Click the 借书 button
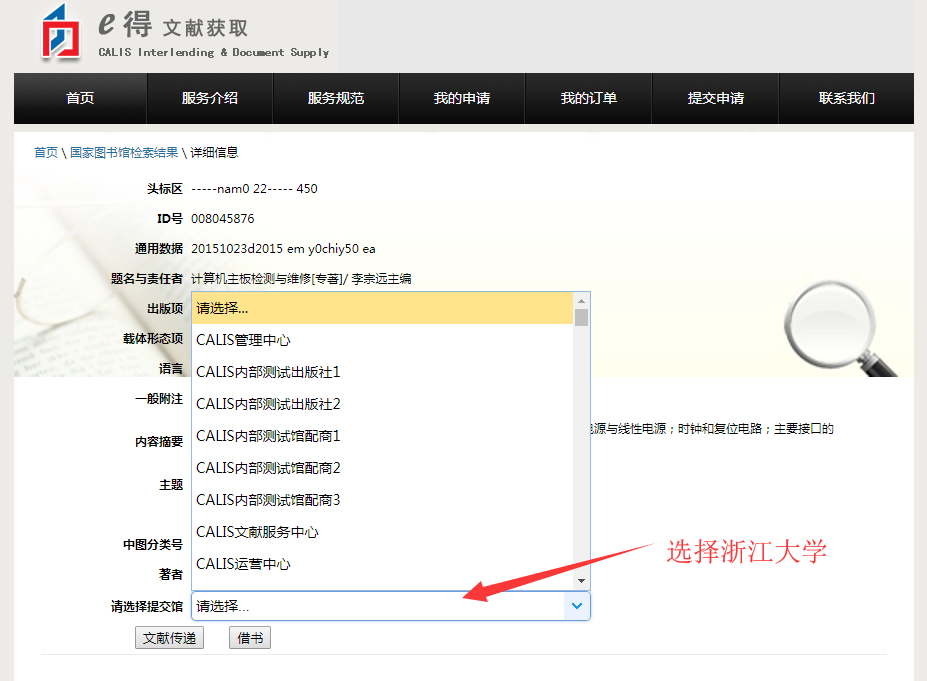927x681 pixels. [x=250, y=638]
